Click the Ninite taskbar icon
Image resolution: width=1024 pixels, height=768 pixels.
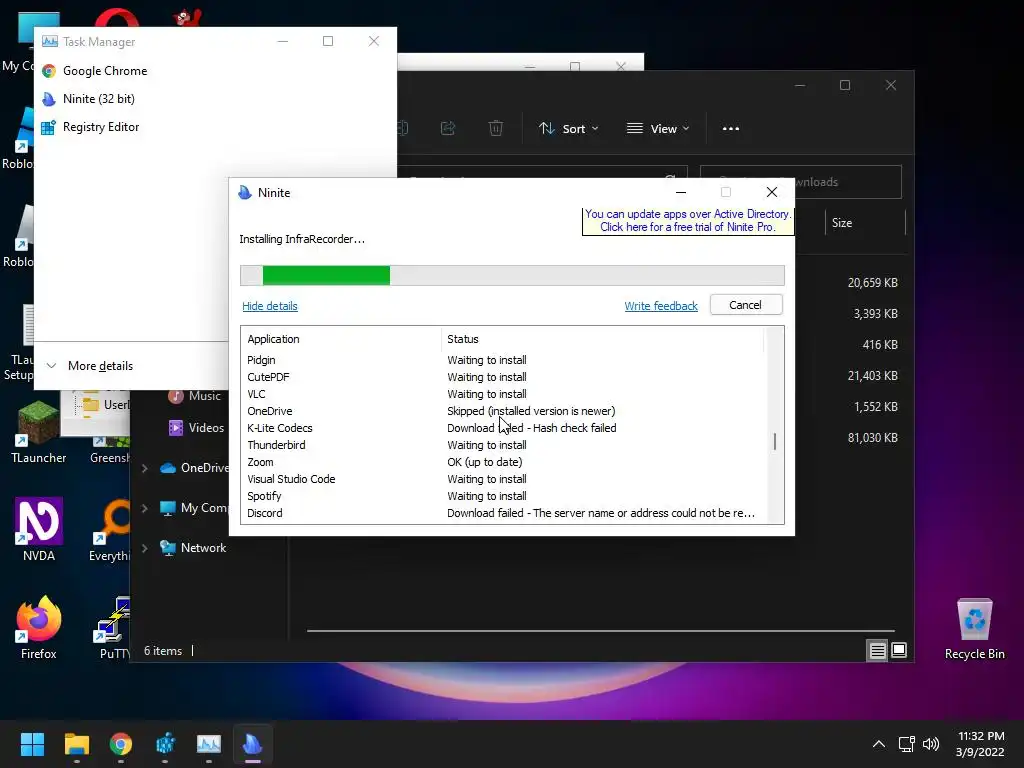click(x=253, y=744)
